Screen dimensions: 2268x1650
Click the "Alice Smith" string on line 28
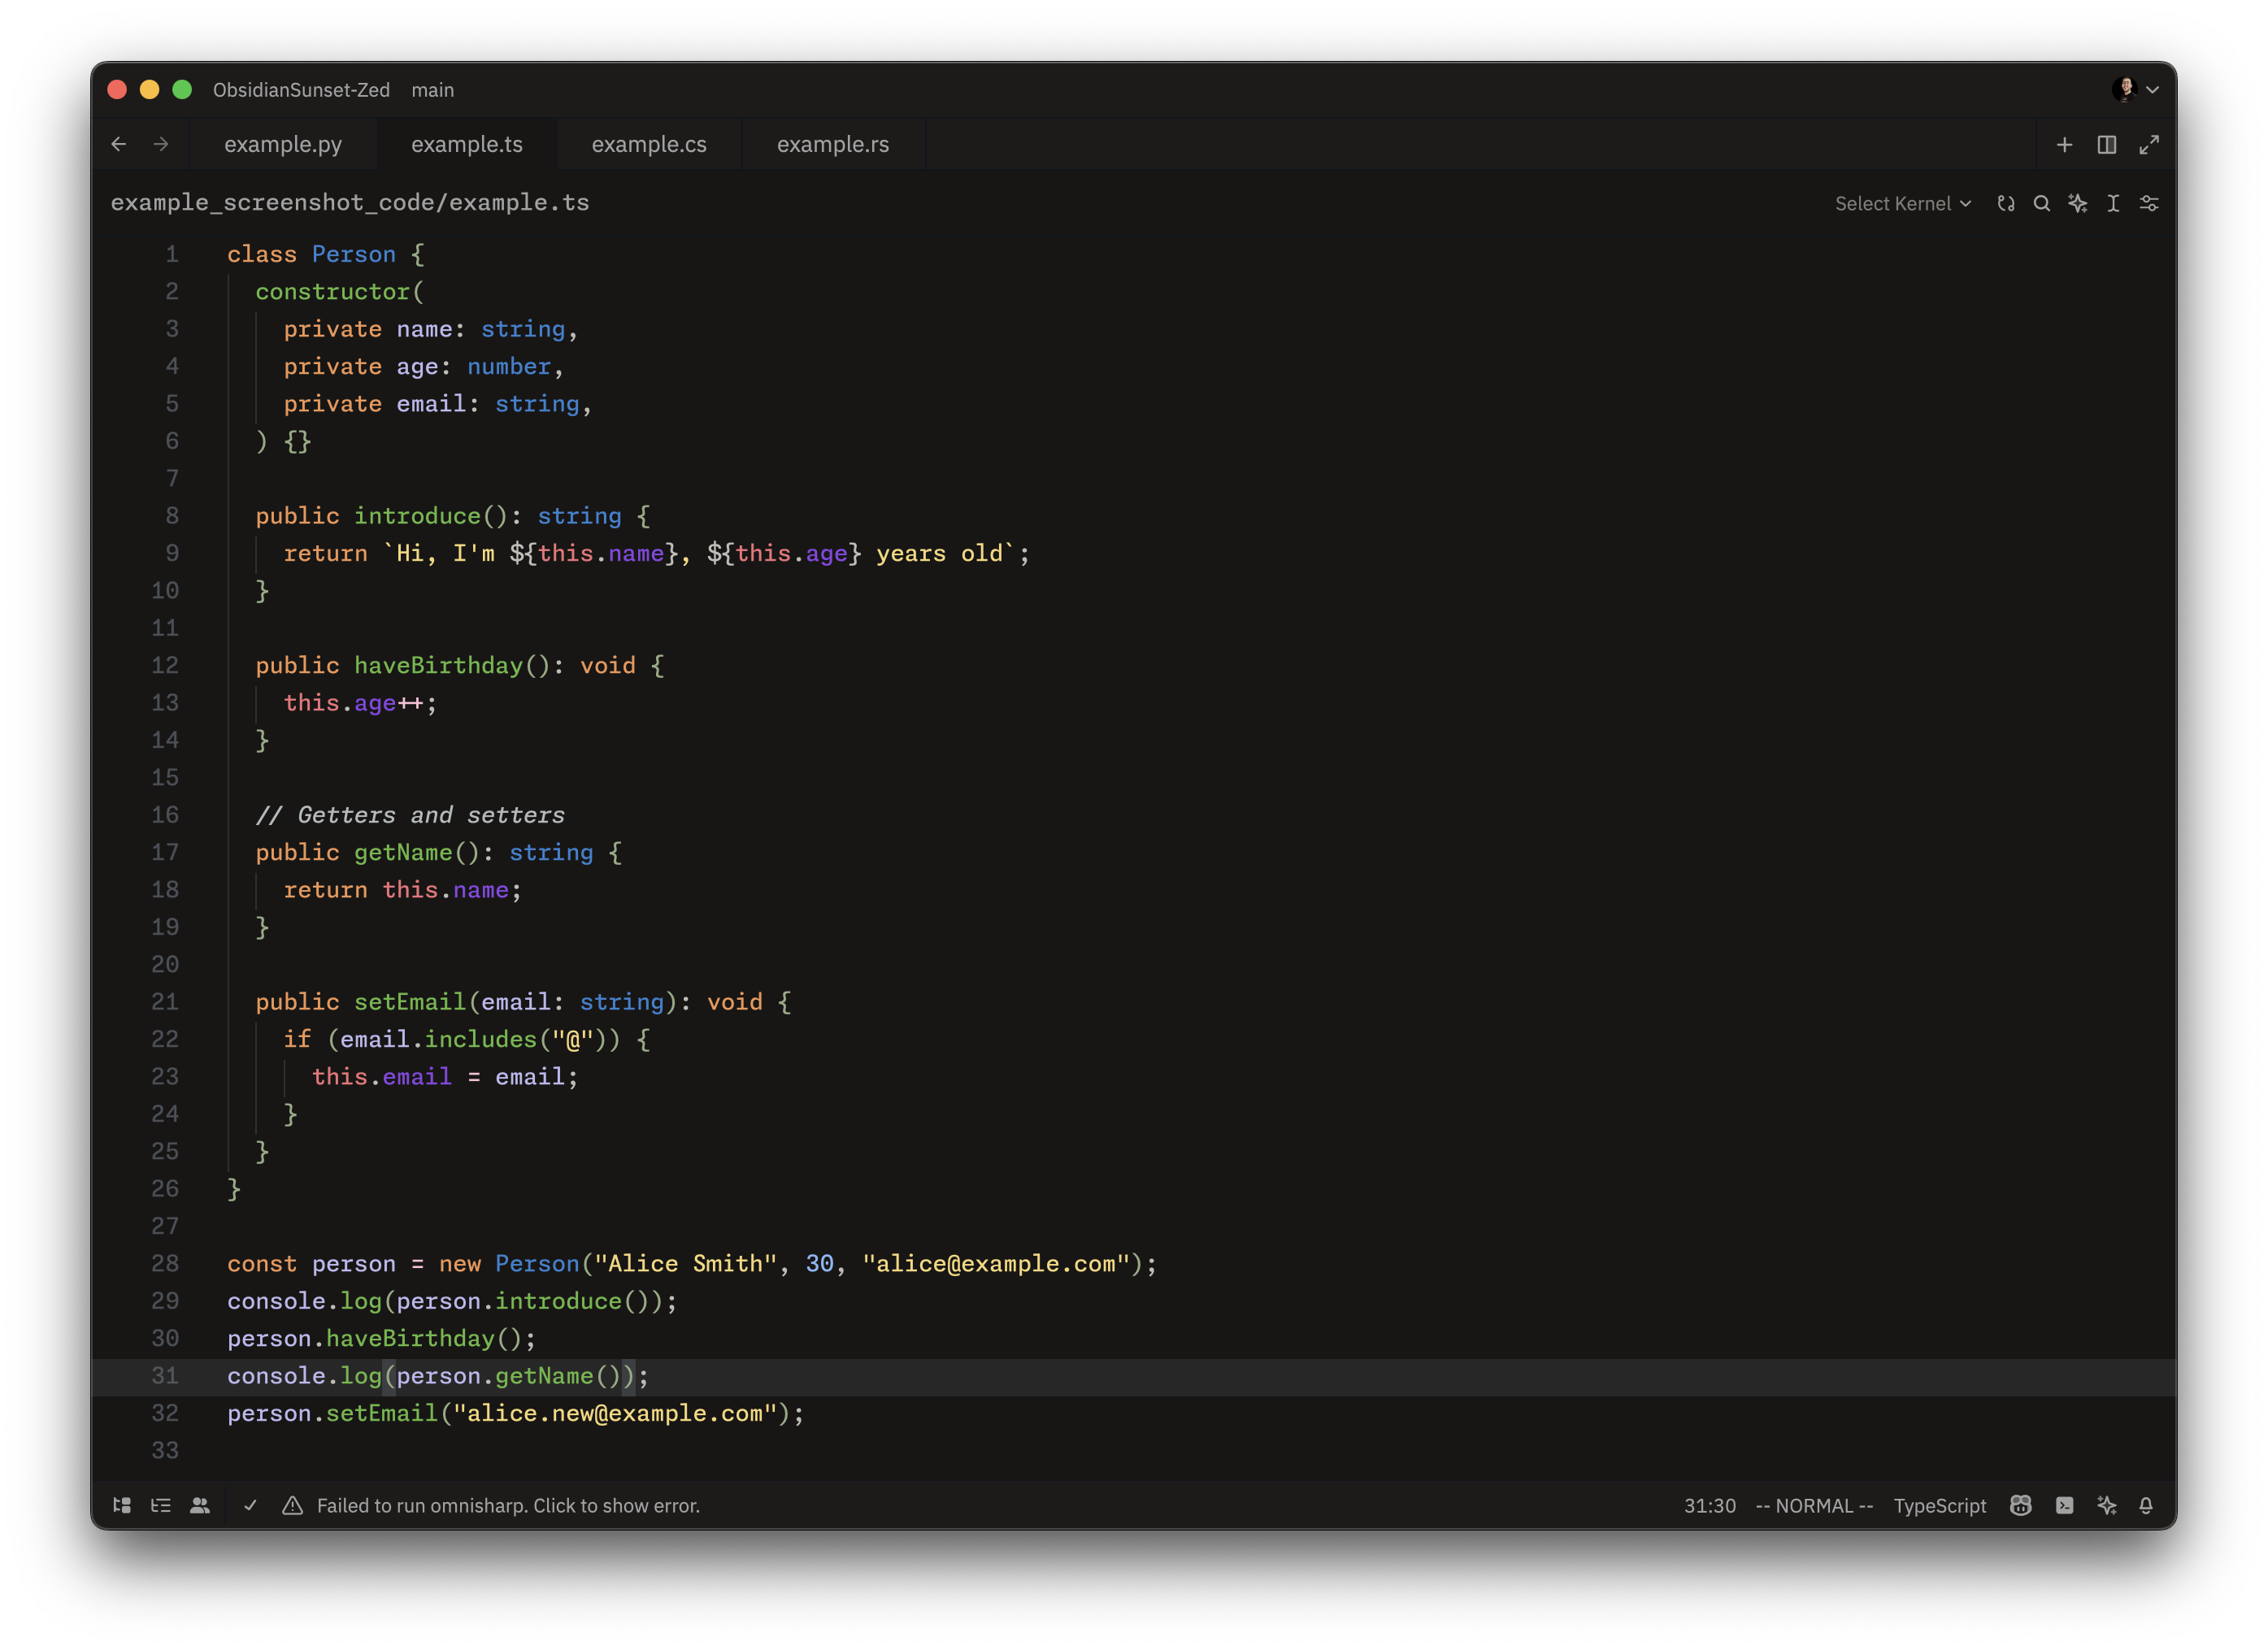(685, 1263)
